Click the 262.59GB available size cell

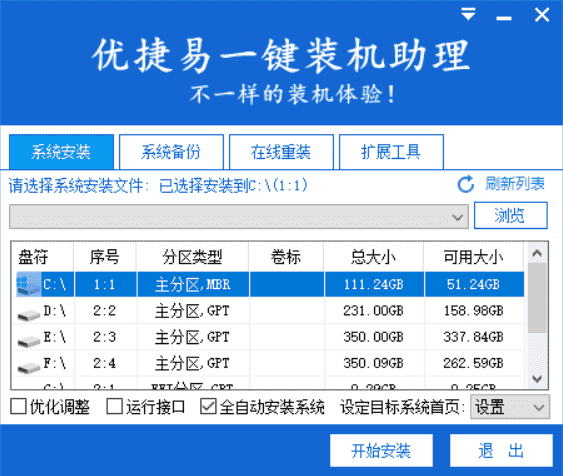474,363
